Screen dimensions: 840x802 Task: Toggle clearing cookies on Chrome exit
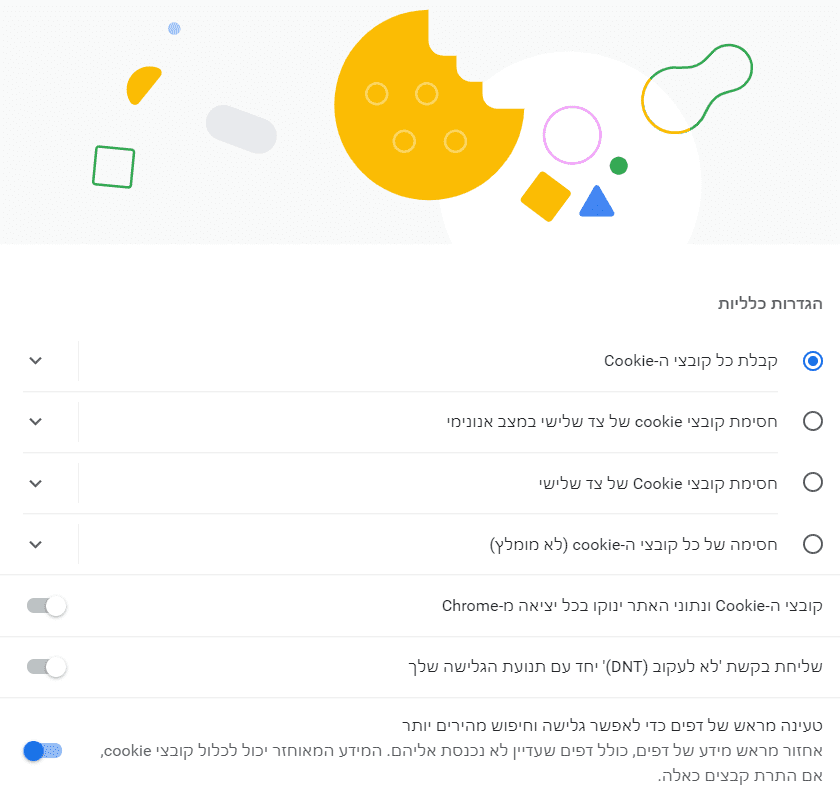(46, 606)
